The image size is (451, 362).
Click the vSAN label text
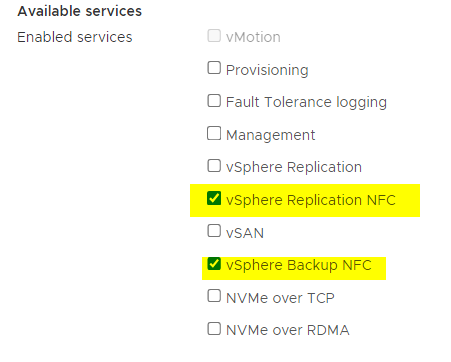(245, 233)
